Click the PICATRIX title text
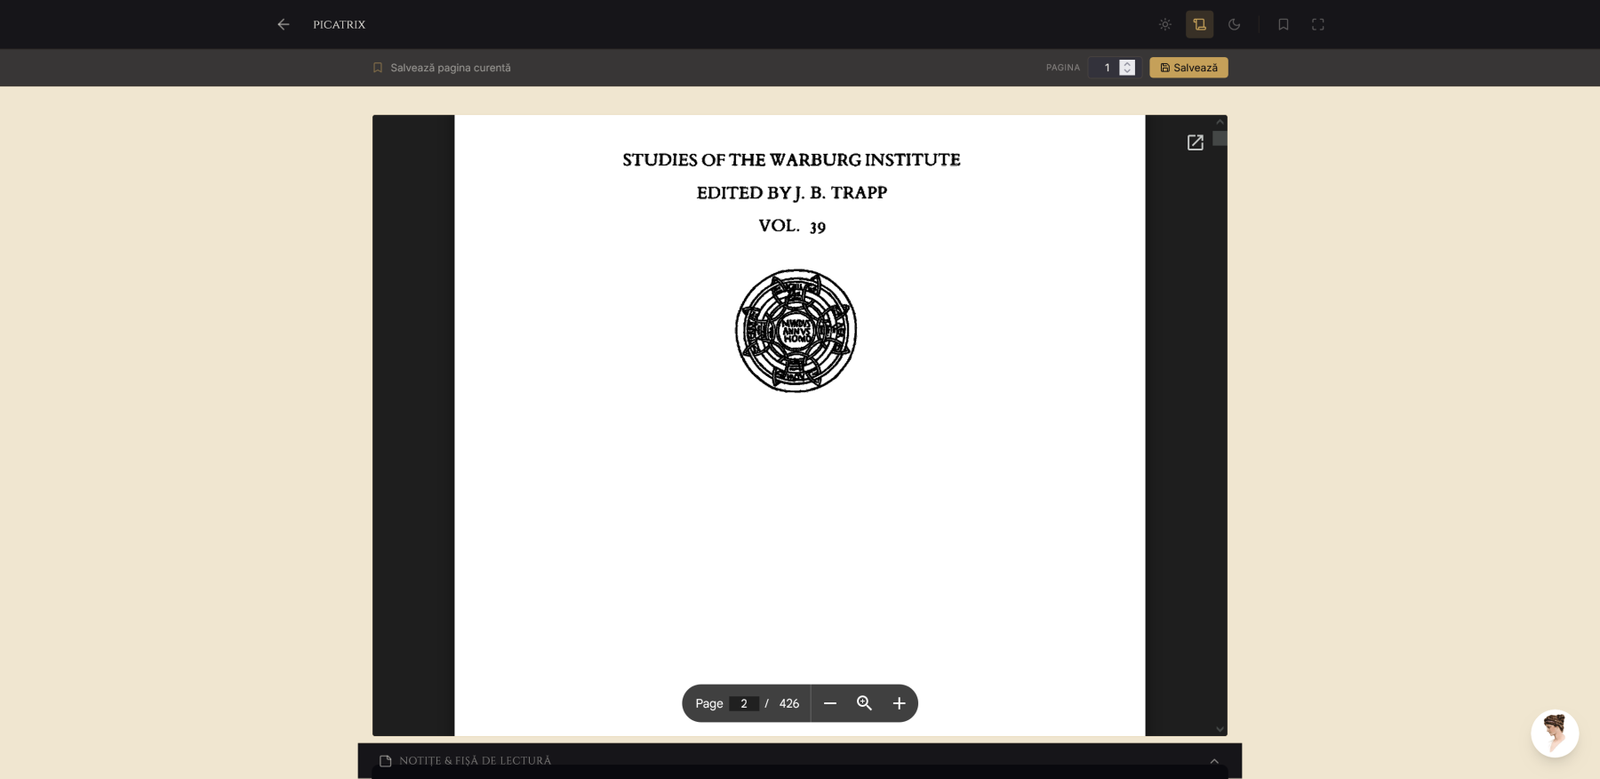Viewport: 1600px width, 779px height. click(x=339, y=25)
